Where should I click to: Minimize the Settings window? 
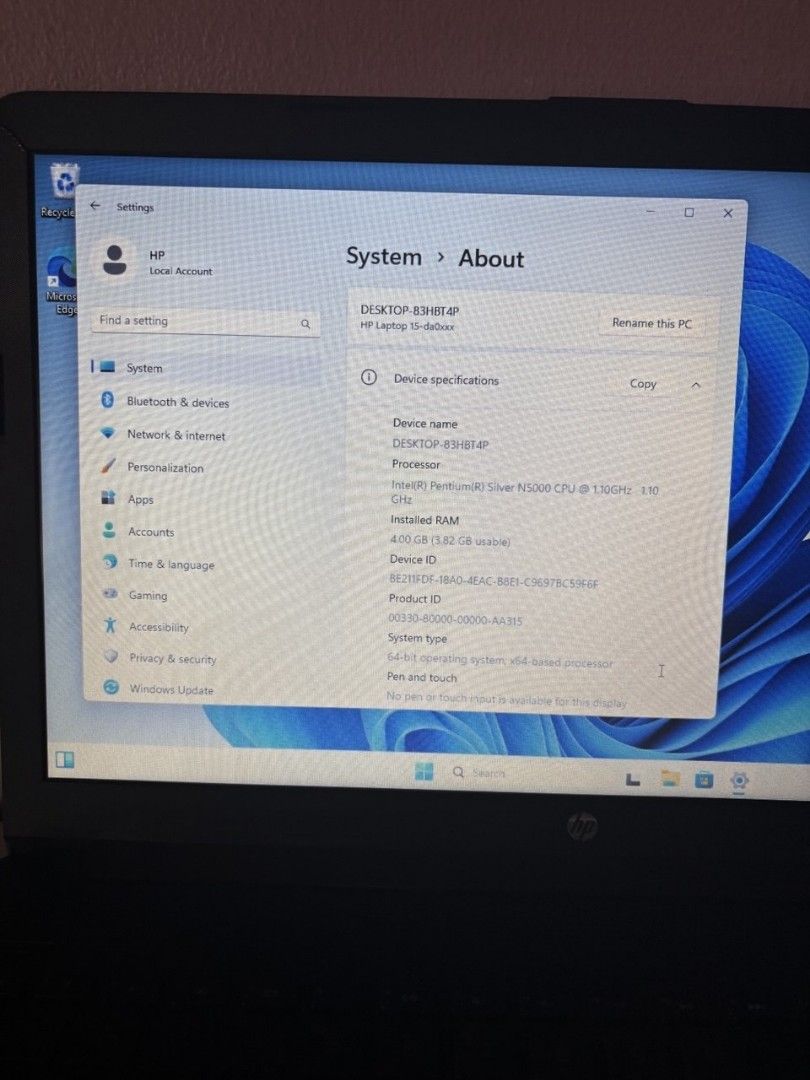(651, 211)
